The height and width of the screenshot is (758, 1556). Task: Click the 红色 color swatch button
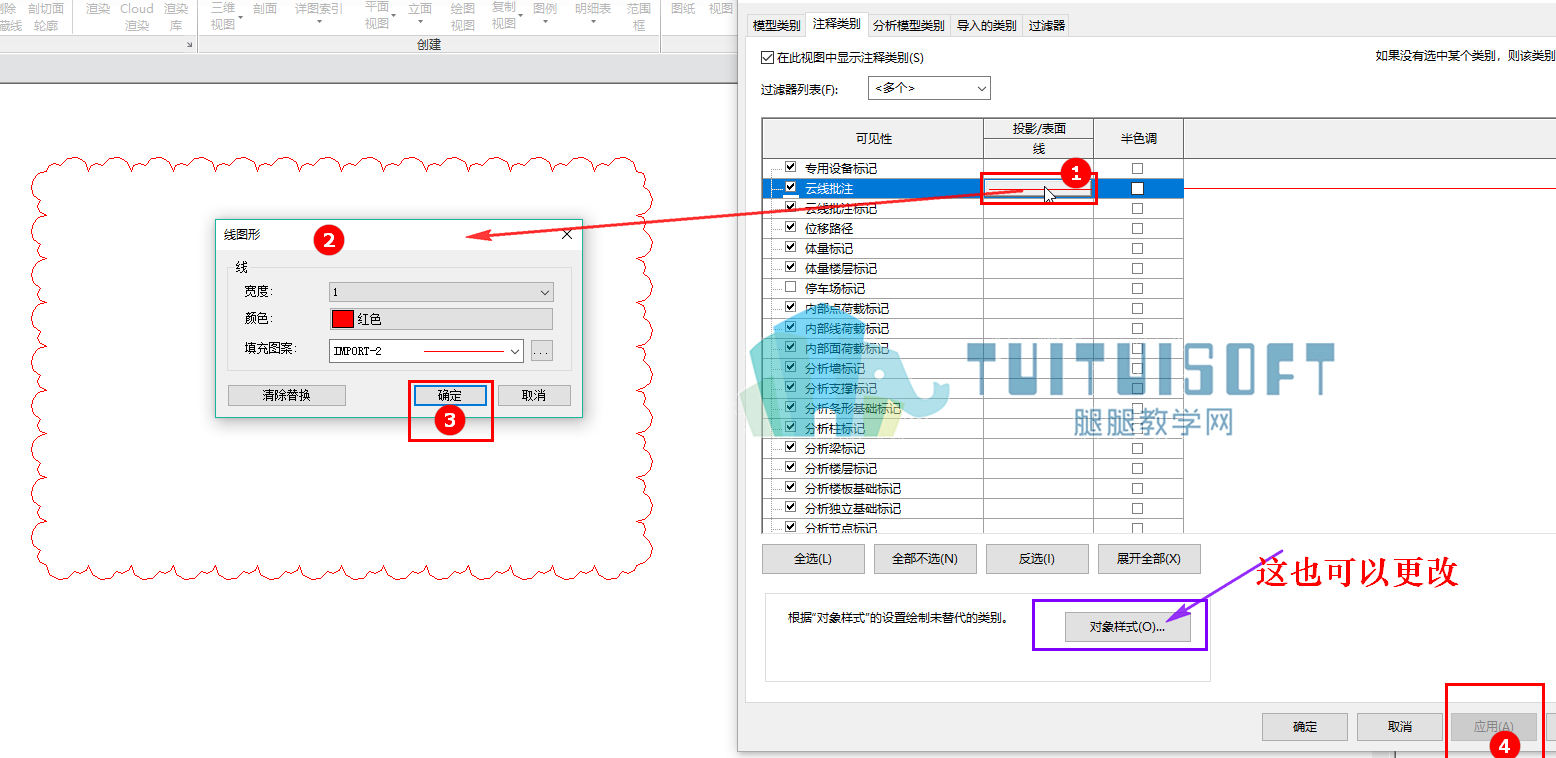tap(441, 319)
